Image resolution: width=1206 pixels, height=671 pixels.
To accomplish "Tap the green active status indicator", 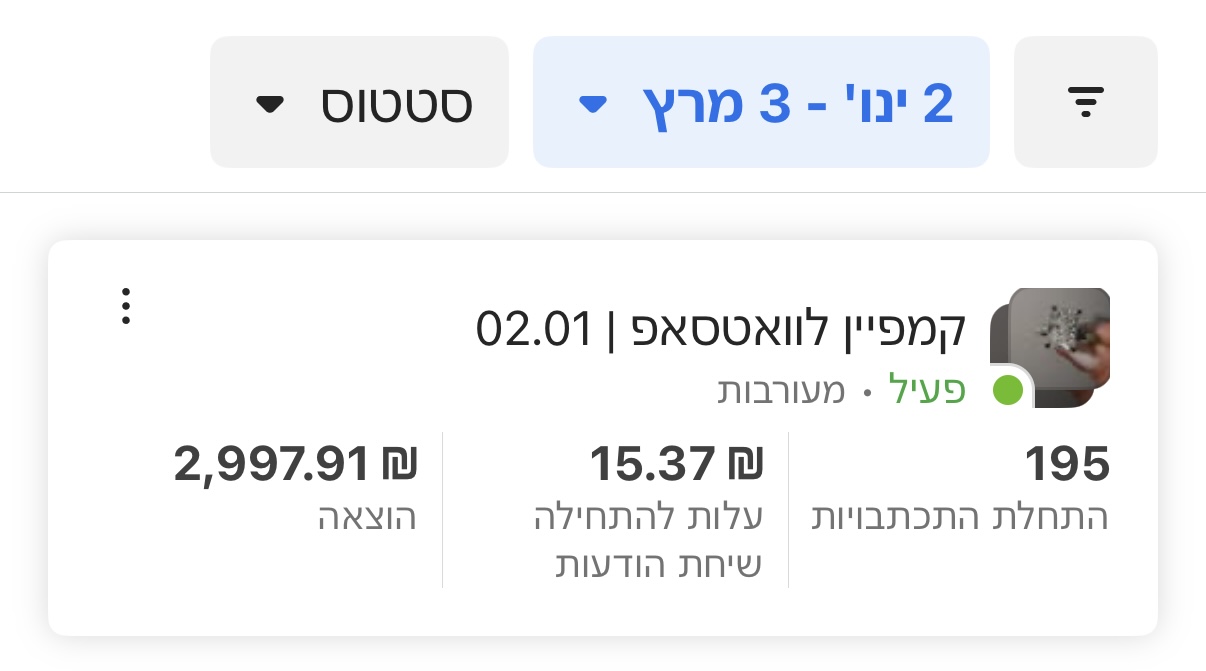I will 1009,392.
